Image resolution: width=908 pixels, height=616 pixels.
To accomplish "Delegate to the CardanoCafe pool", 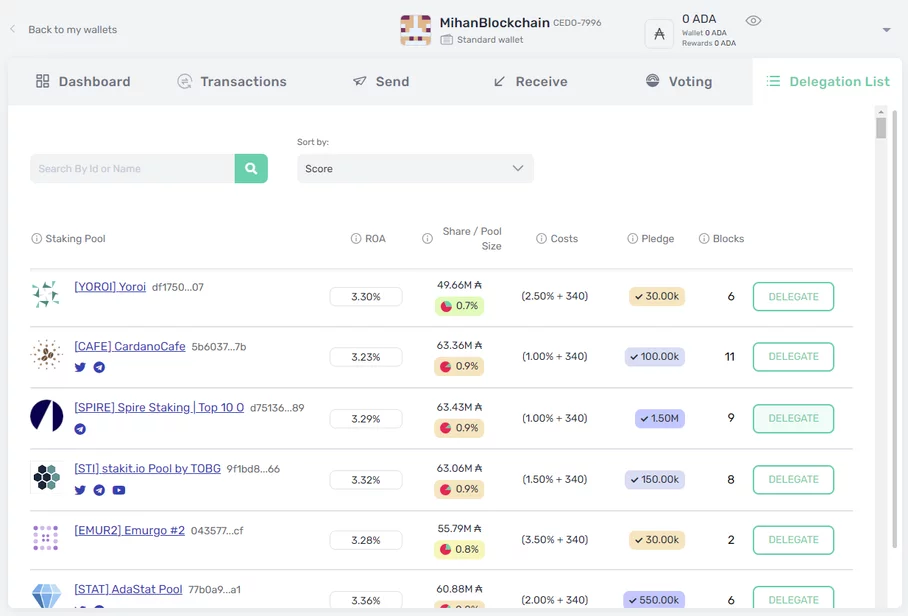I will 793,357.
